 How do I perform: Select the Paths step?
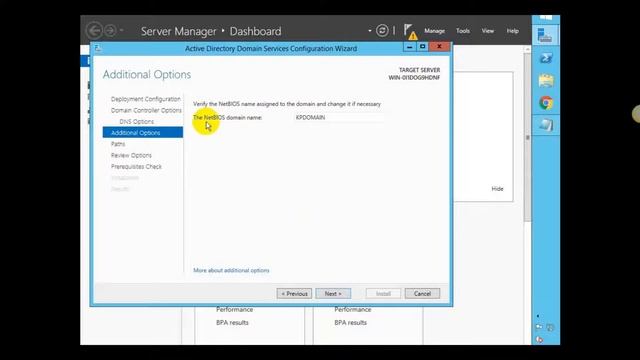pyautogui.click(x=118, y=144)
